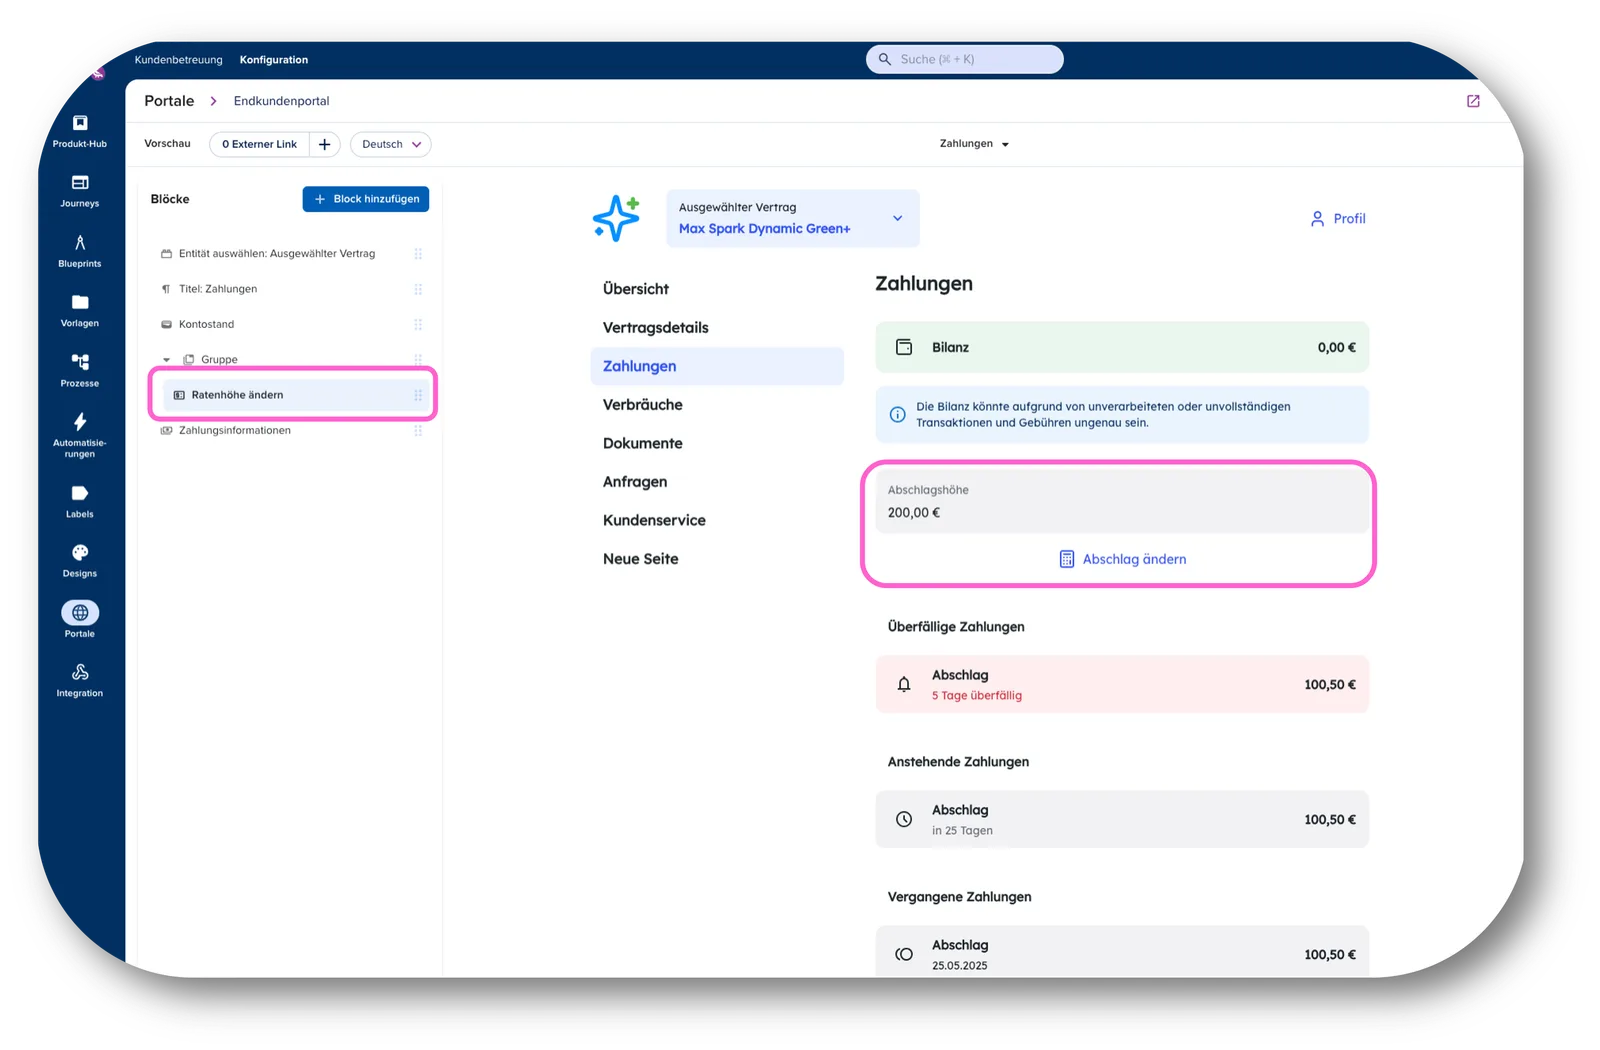
Task: Click the Bilanz 0,00 € card
Action: (x=1122, y=347)
